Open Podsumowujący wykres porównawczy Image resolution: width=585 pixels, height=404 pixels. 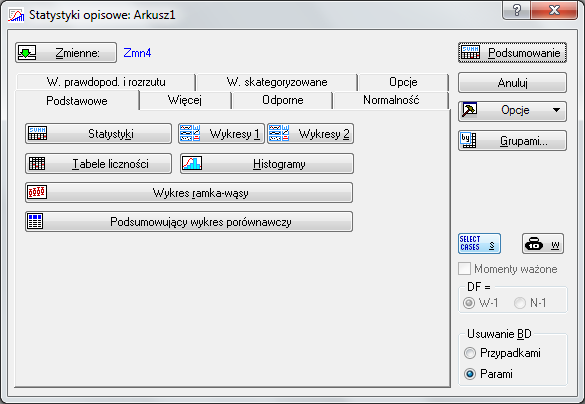(189, 222)
